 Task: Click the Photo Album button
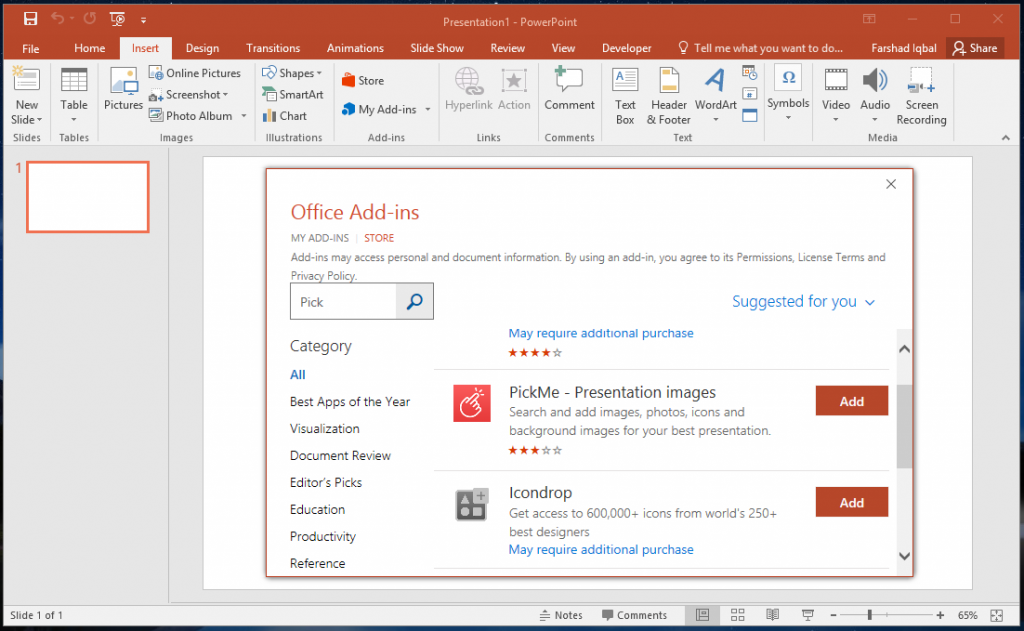tap(191, 116)
